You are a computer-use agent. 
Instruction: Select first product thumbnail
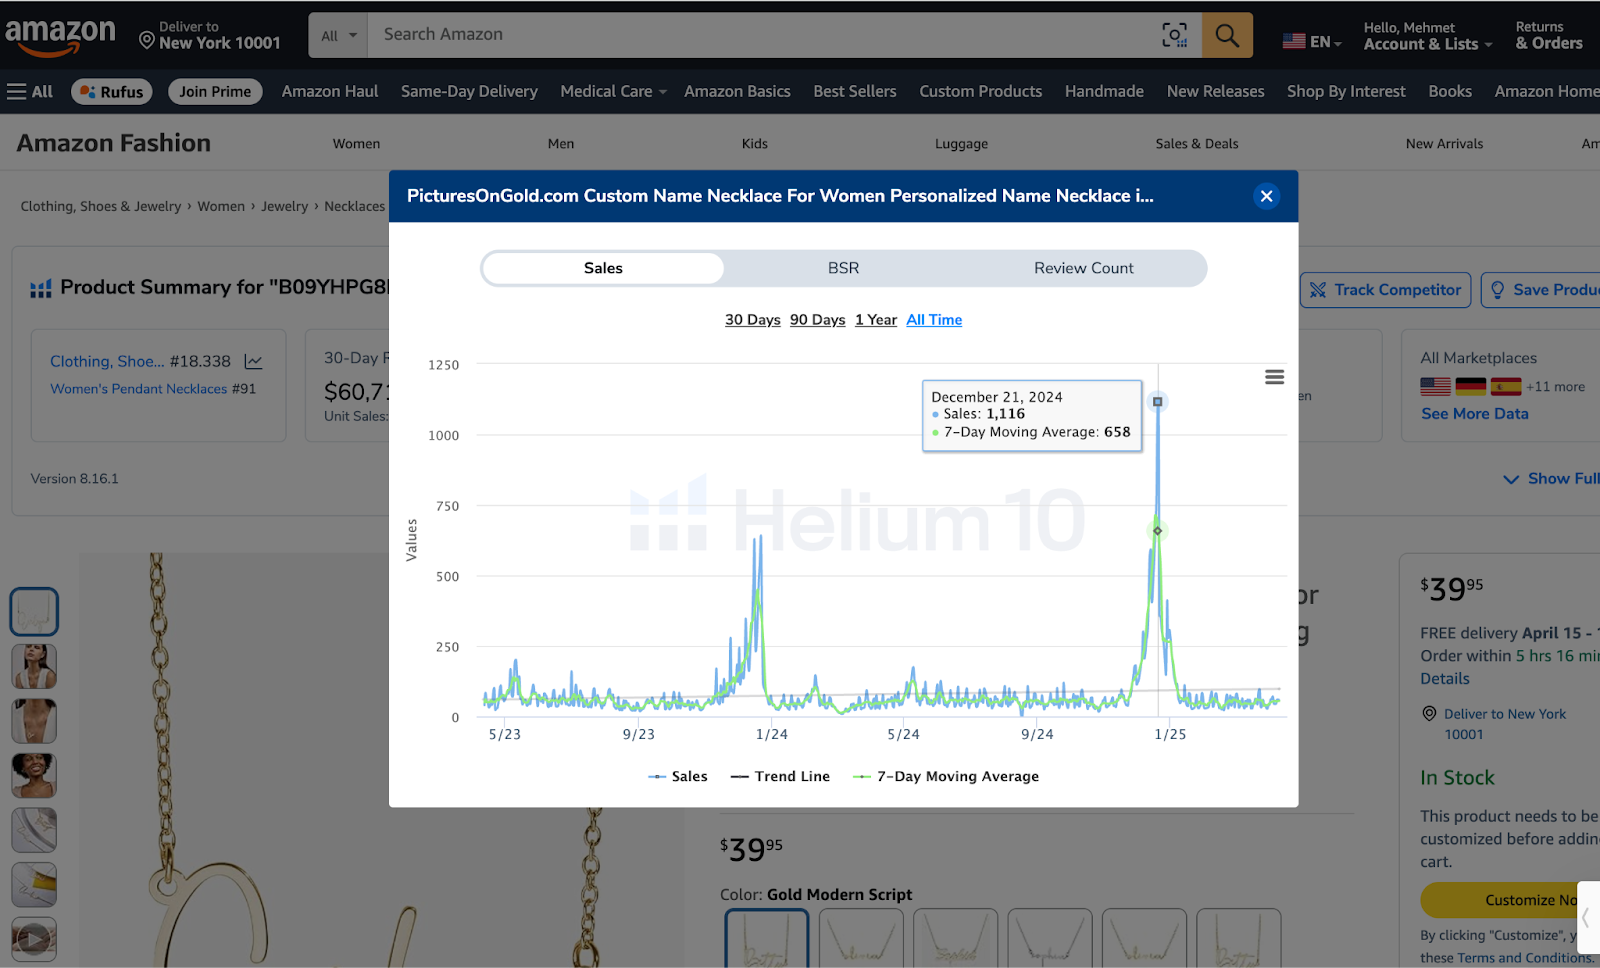tap(34, 611)
